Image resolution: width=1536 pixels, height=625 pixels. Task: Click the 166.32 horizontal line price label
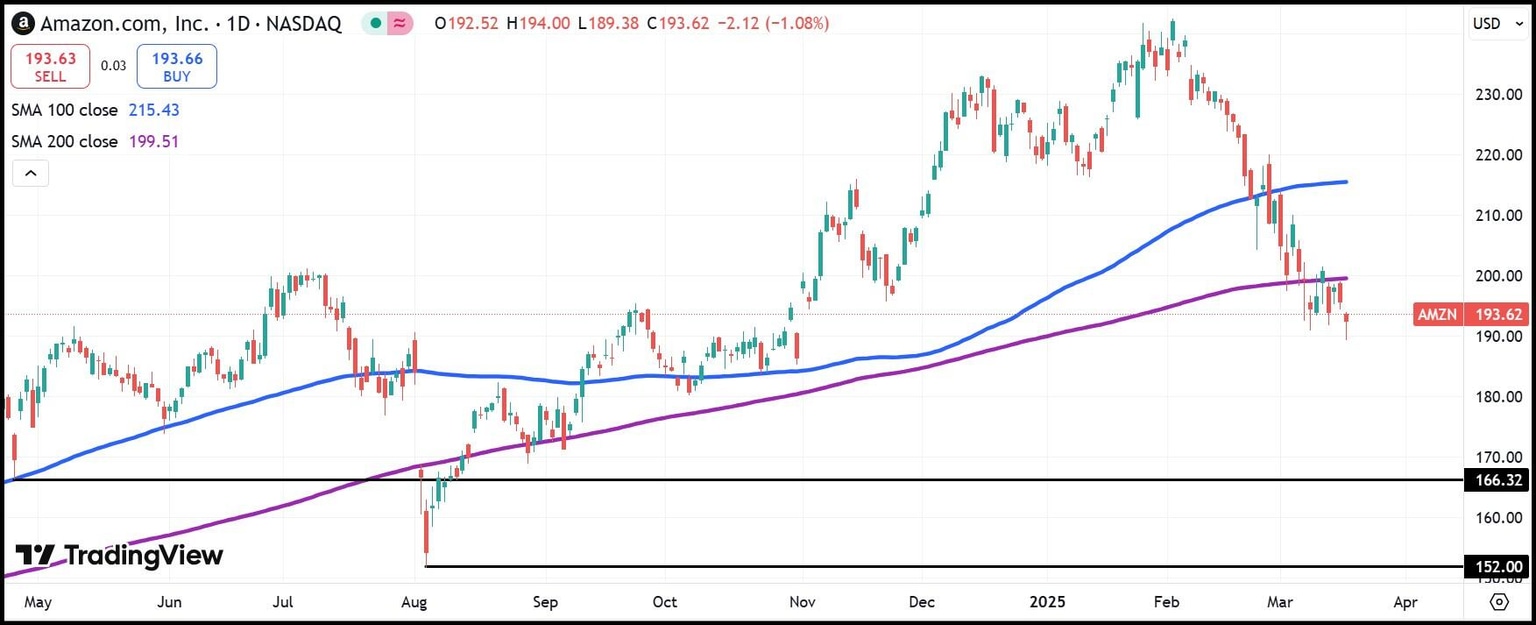(1497, 480)
